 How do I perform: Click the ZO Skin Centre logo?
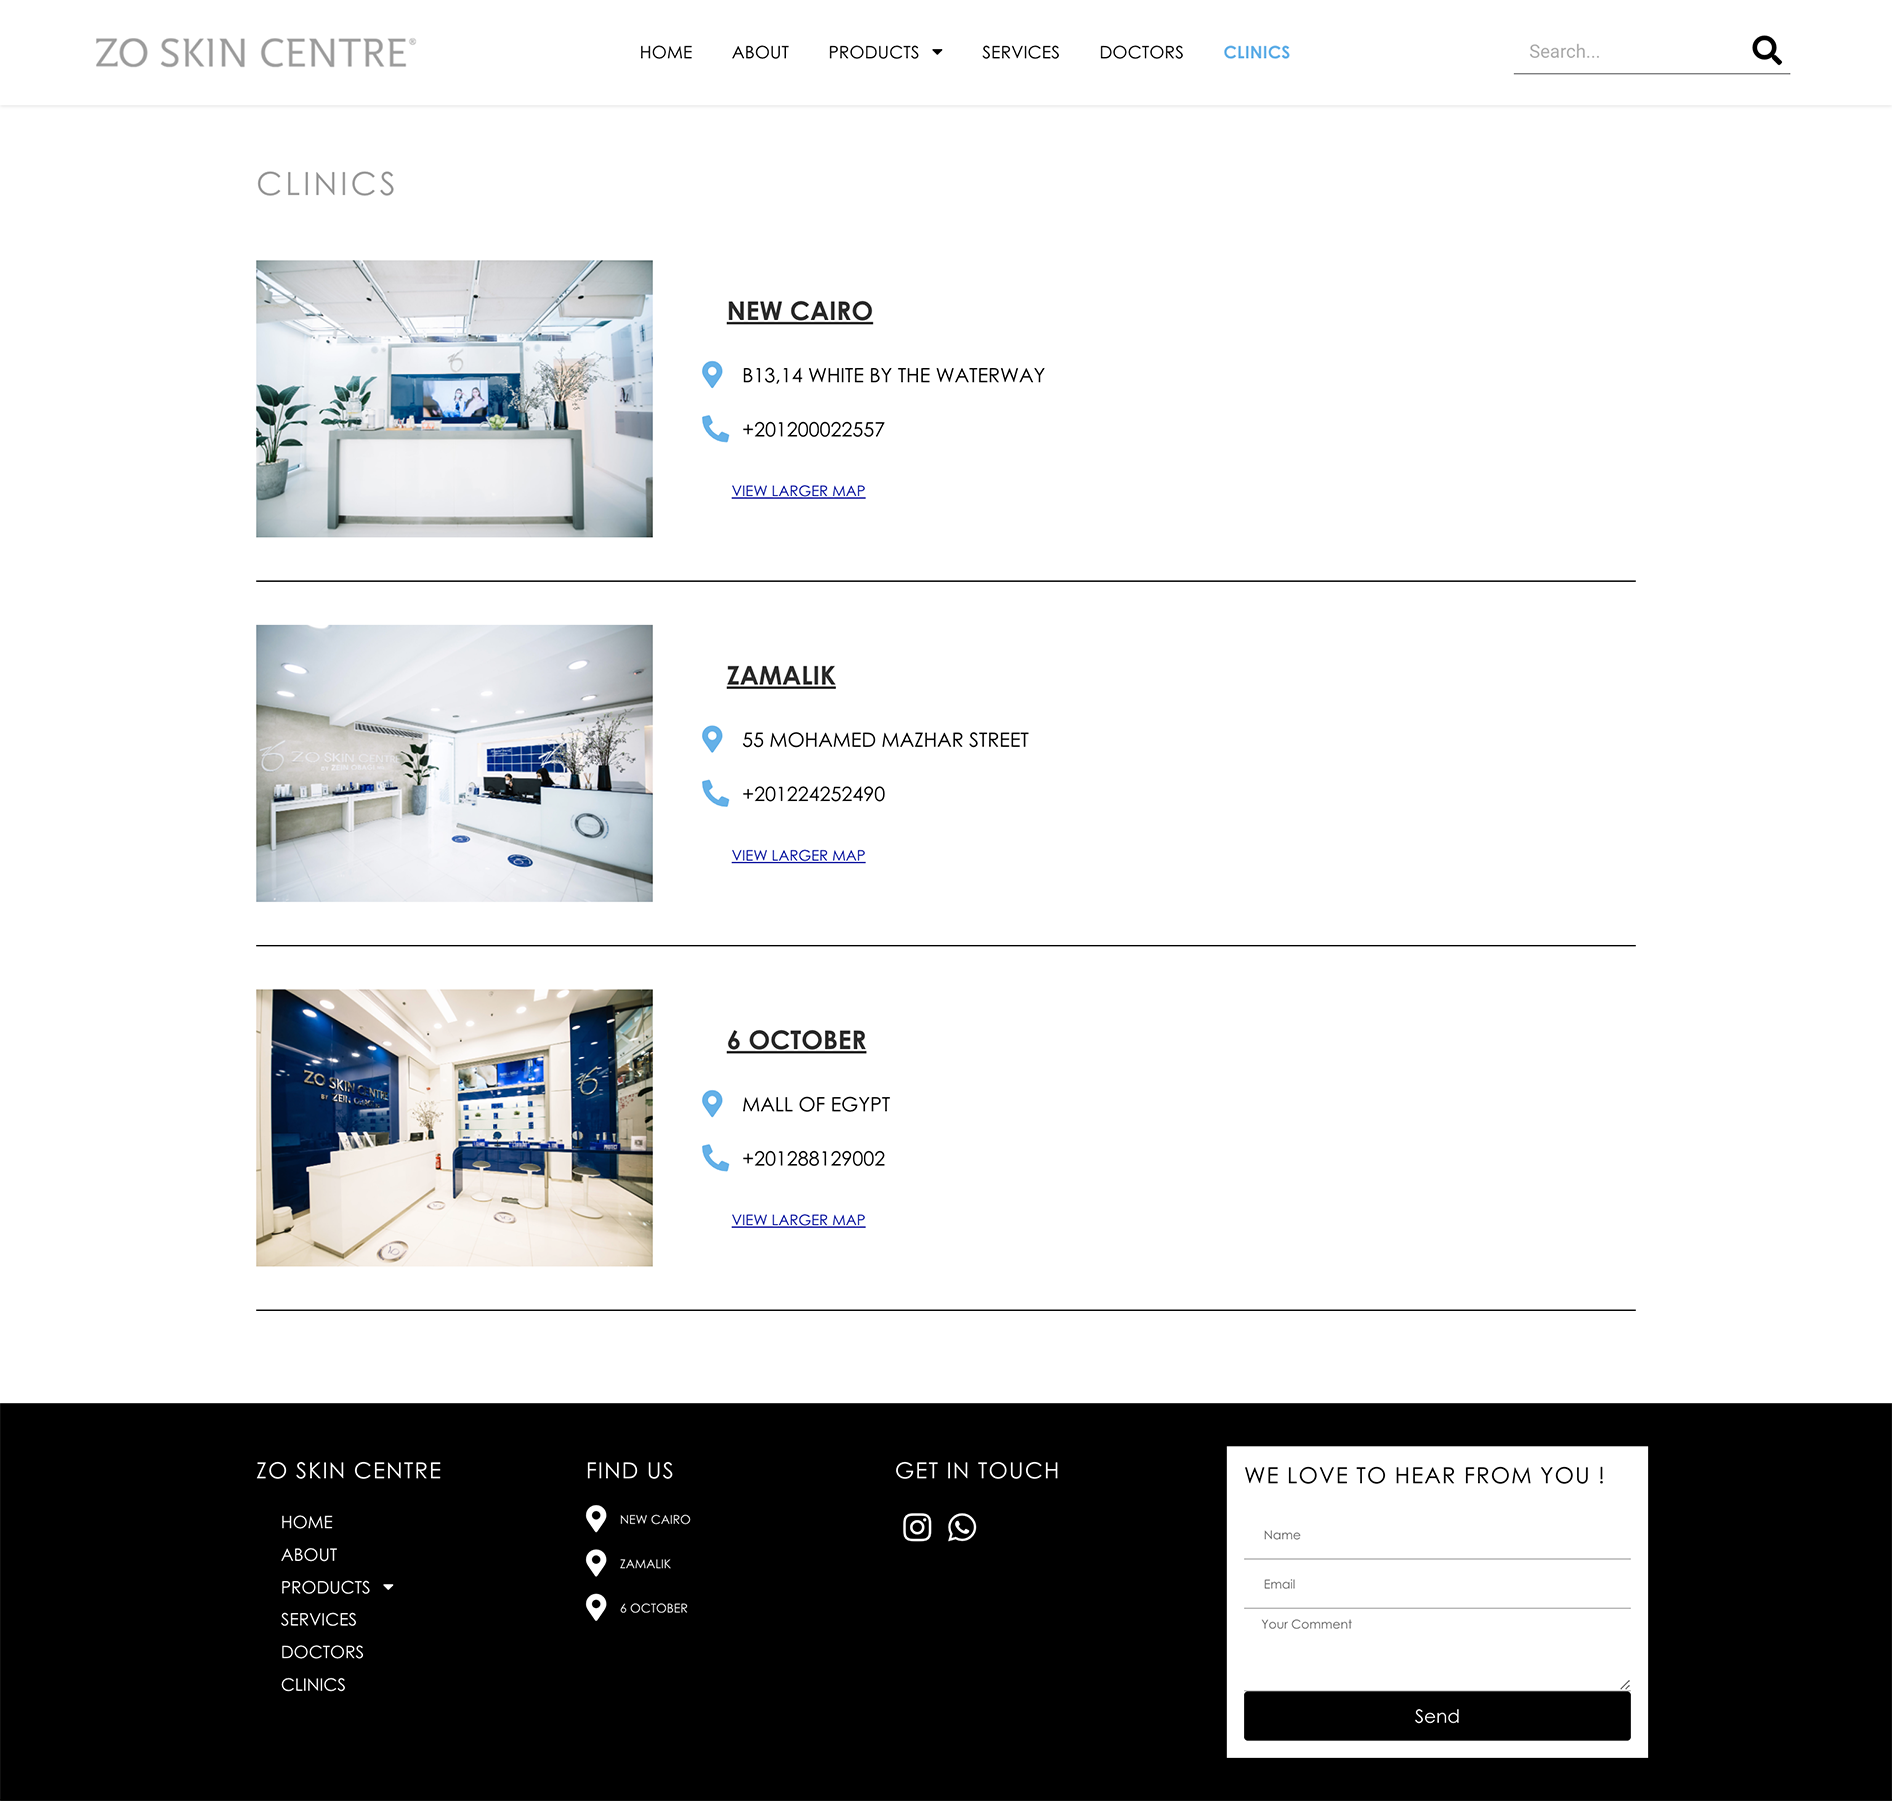tap(256, 52)
